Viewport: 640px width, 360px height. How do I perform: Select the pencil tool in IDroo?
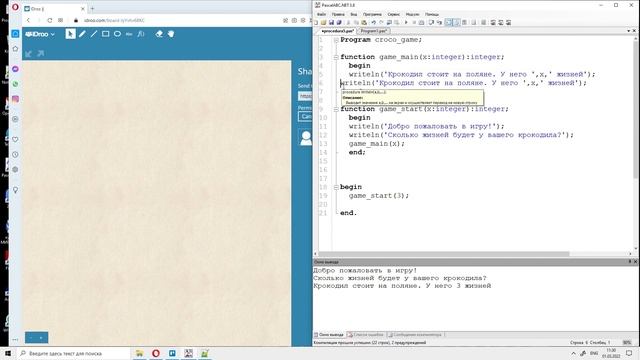(82, 34)
